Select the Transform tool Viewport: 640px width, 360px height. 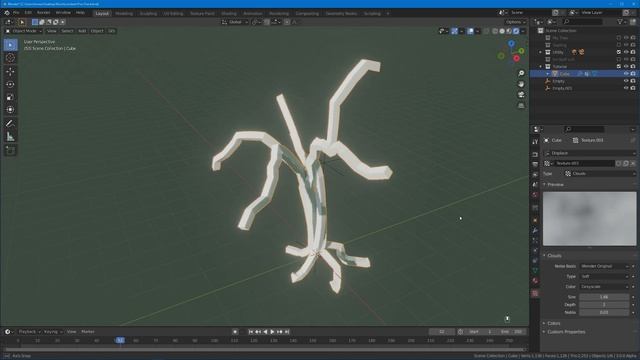click(x=11, y=110)
